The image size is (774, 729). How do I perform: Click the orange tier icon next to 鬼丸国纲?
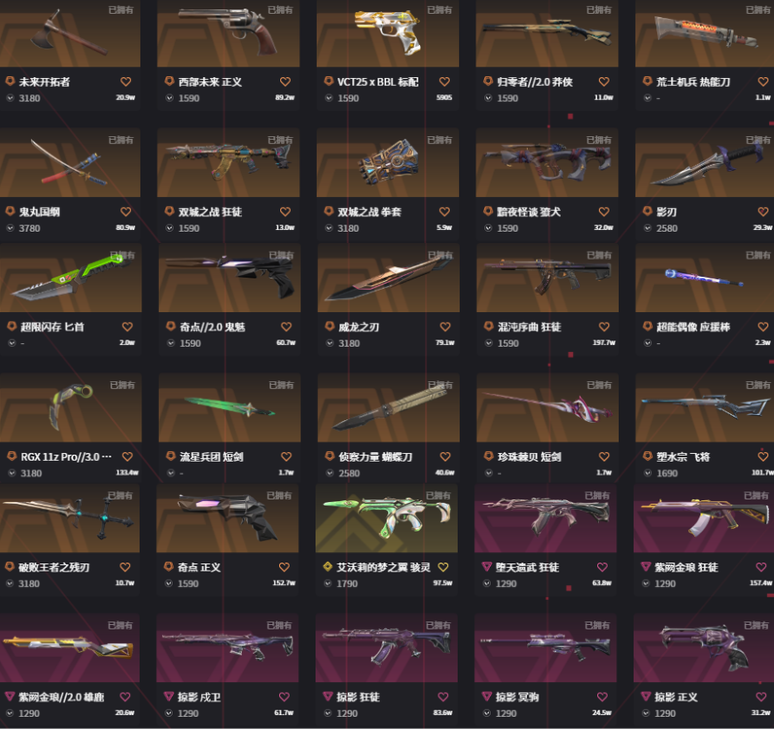(x=10, y=211)
